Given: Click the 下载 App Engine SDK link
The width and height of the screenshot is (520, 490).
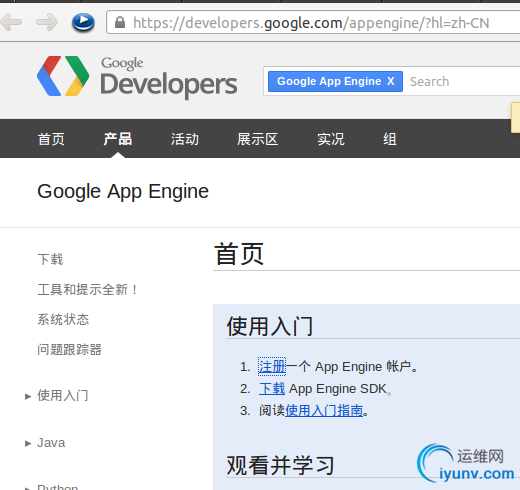Looking at the screenshot, I should coord(272,389).
